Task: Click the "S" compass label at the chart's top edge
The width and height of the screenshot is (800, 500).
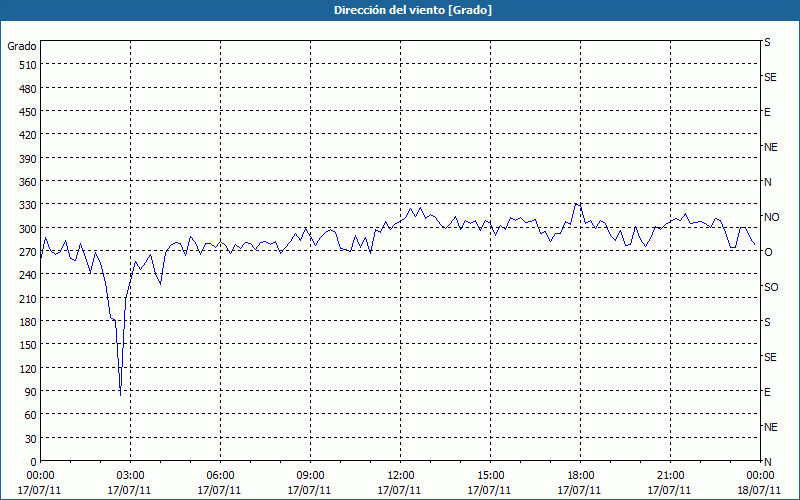Action: point(767,42)
